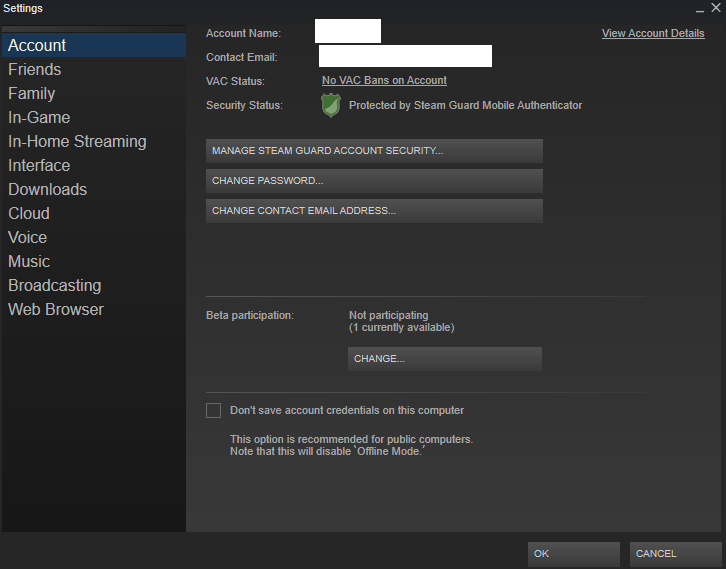Click the 'Beta participation:' label

point(250,315)
